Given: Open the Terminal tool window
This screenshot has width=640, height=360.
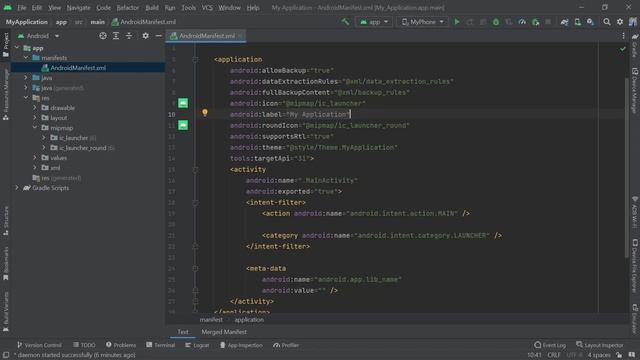Looking at the screenshot, I should click(160, 345).
